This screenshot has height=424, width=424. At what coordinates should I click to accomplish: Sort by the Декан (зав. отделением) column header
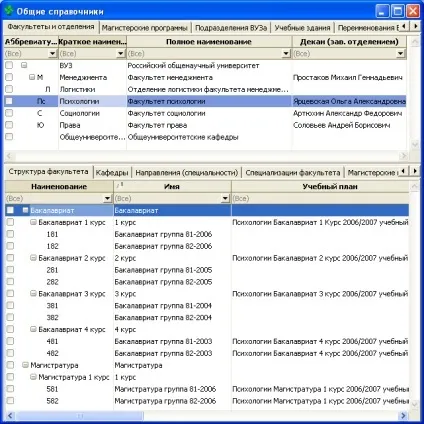point(349,42)
